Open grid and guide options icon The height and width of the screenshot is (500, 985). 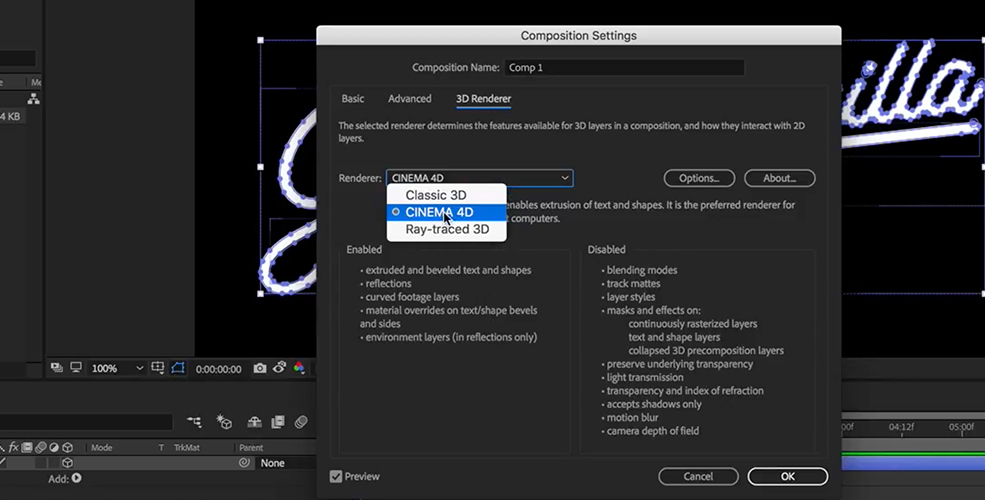coord(158,368)
